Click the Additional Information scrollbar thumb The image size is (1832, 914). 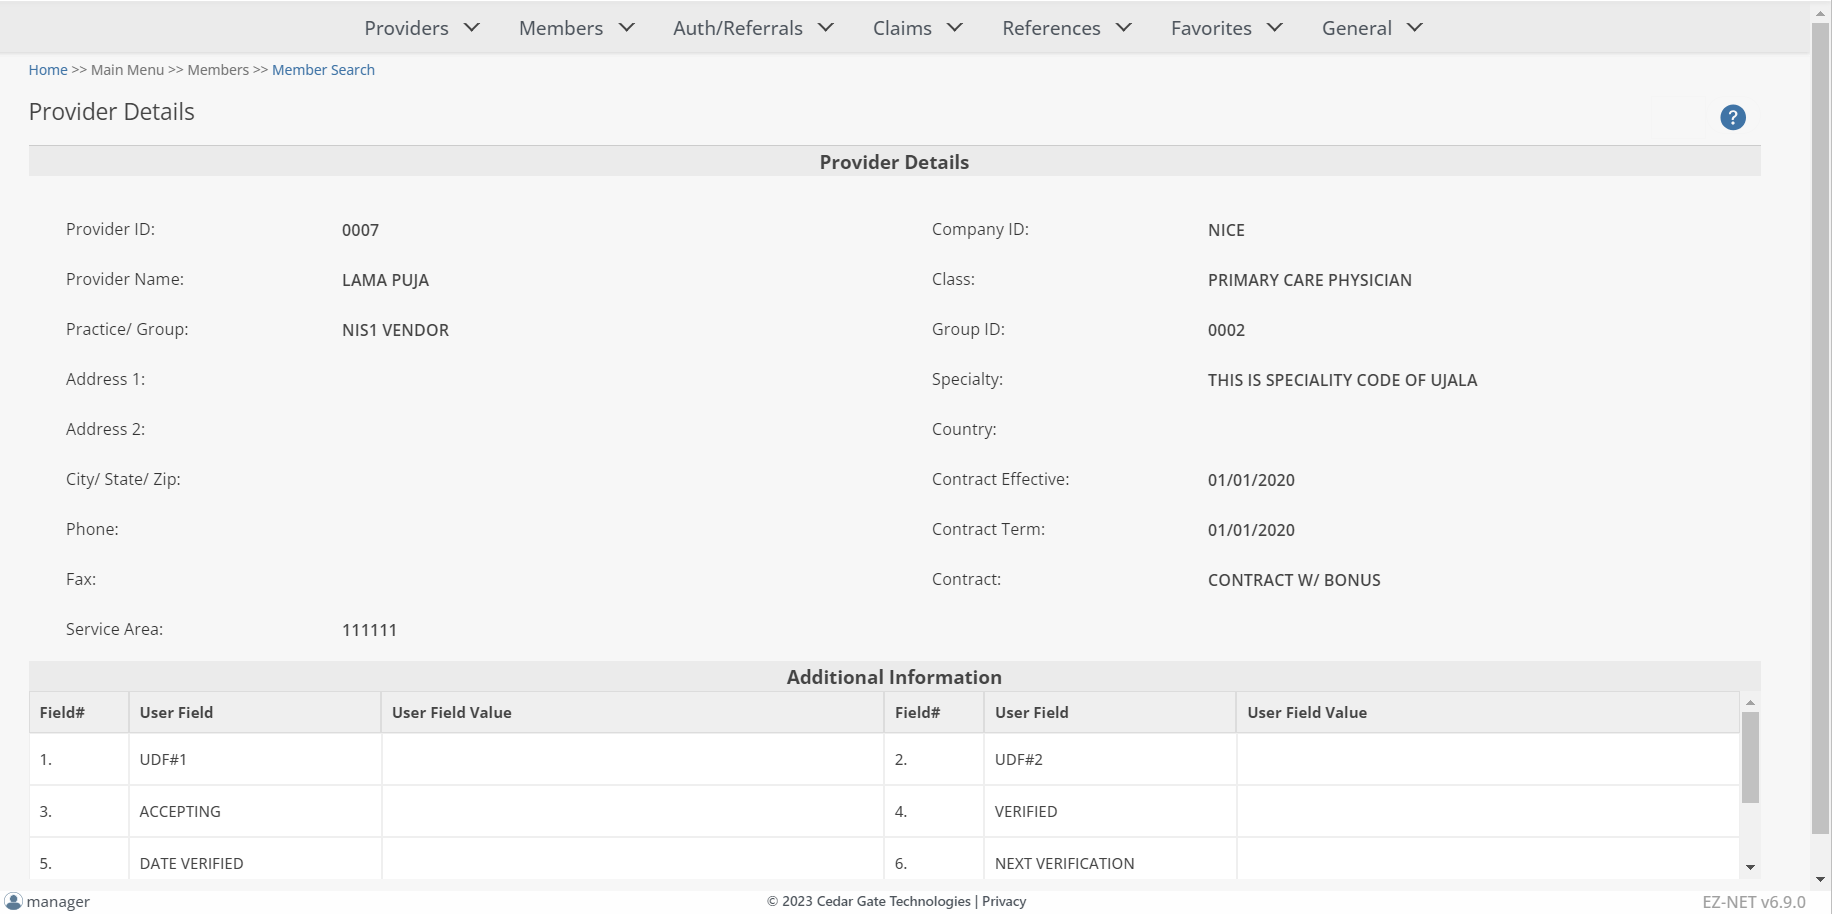coord(1750,757)
